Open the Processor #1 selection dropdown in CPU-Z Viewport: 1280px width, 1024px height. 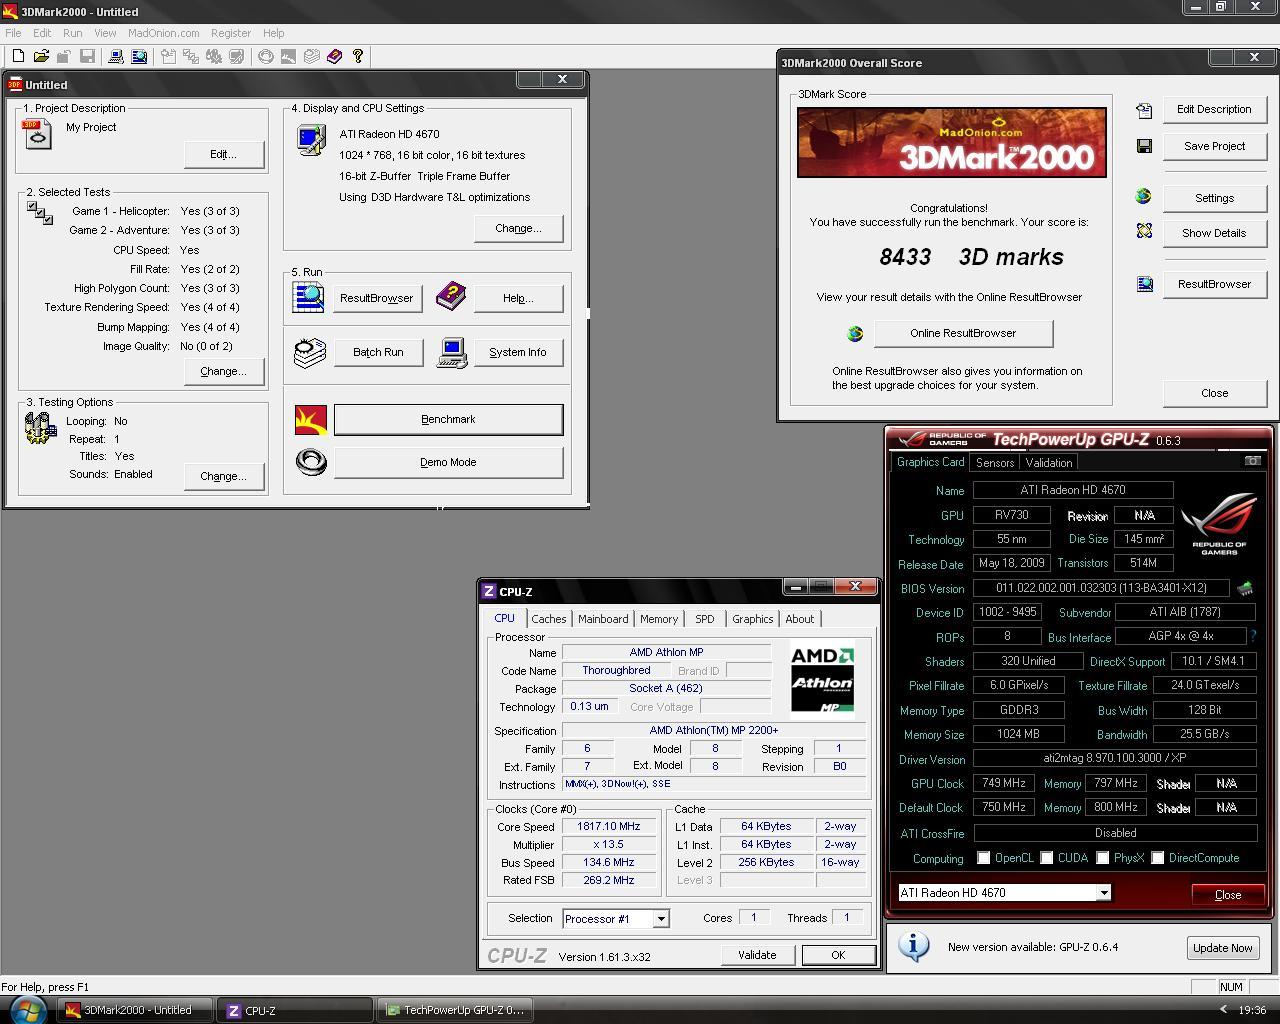point(661,919)
